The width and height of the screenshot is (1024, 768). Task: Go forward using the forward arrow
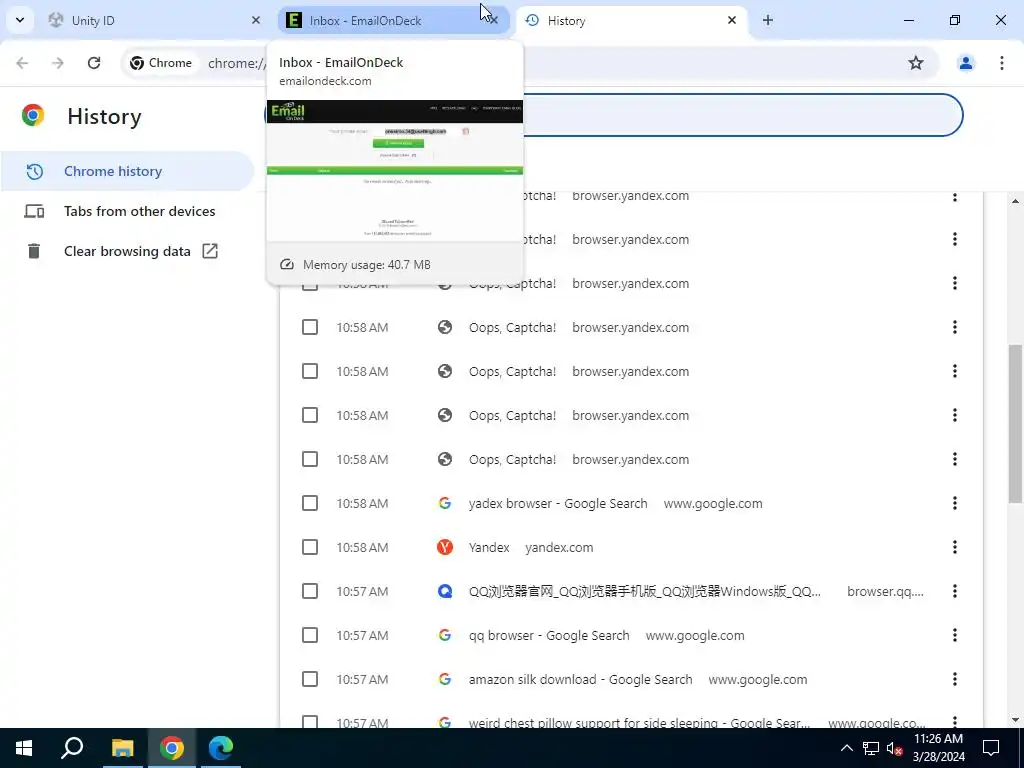pyautogui.click(x=58, y=63)
